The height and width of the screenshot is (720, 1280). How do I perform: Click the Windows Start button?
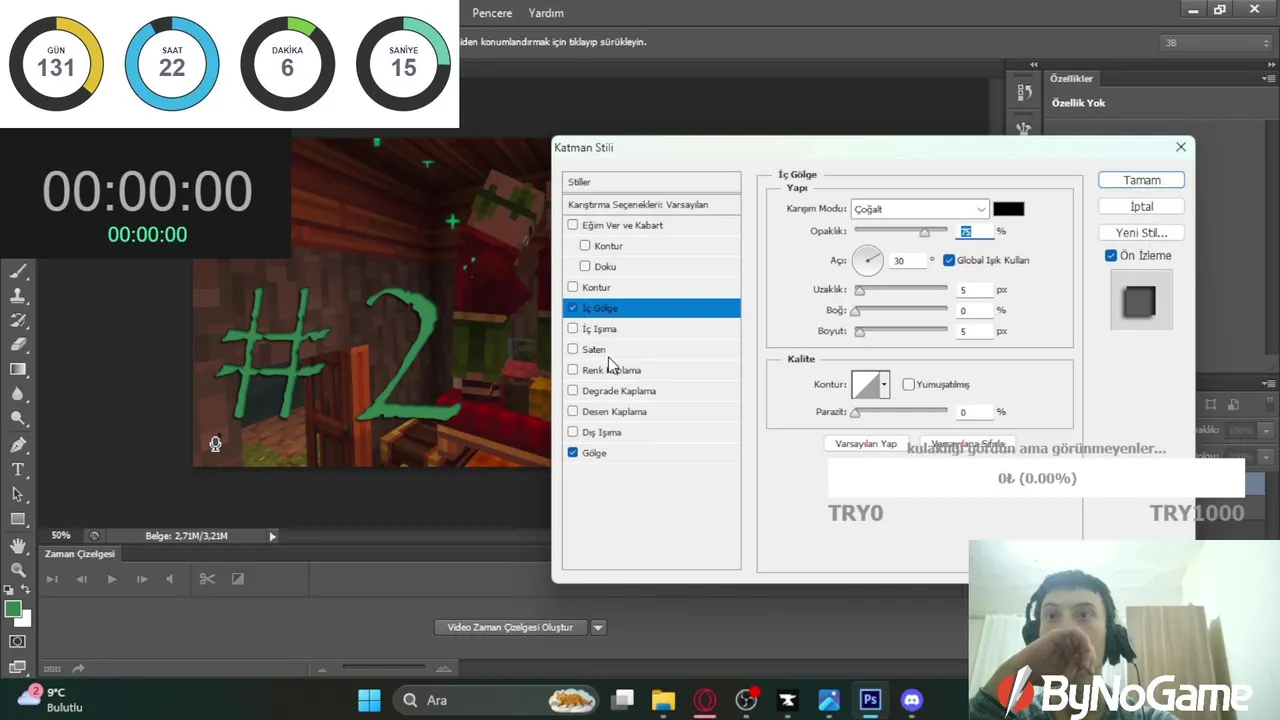[x=369, y=700]
